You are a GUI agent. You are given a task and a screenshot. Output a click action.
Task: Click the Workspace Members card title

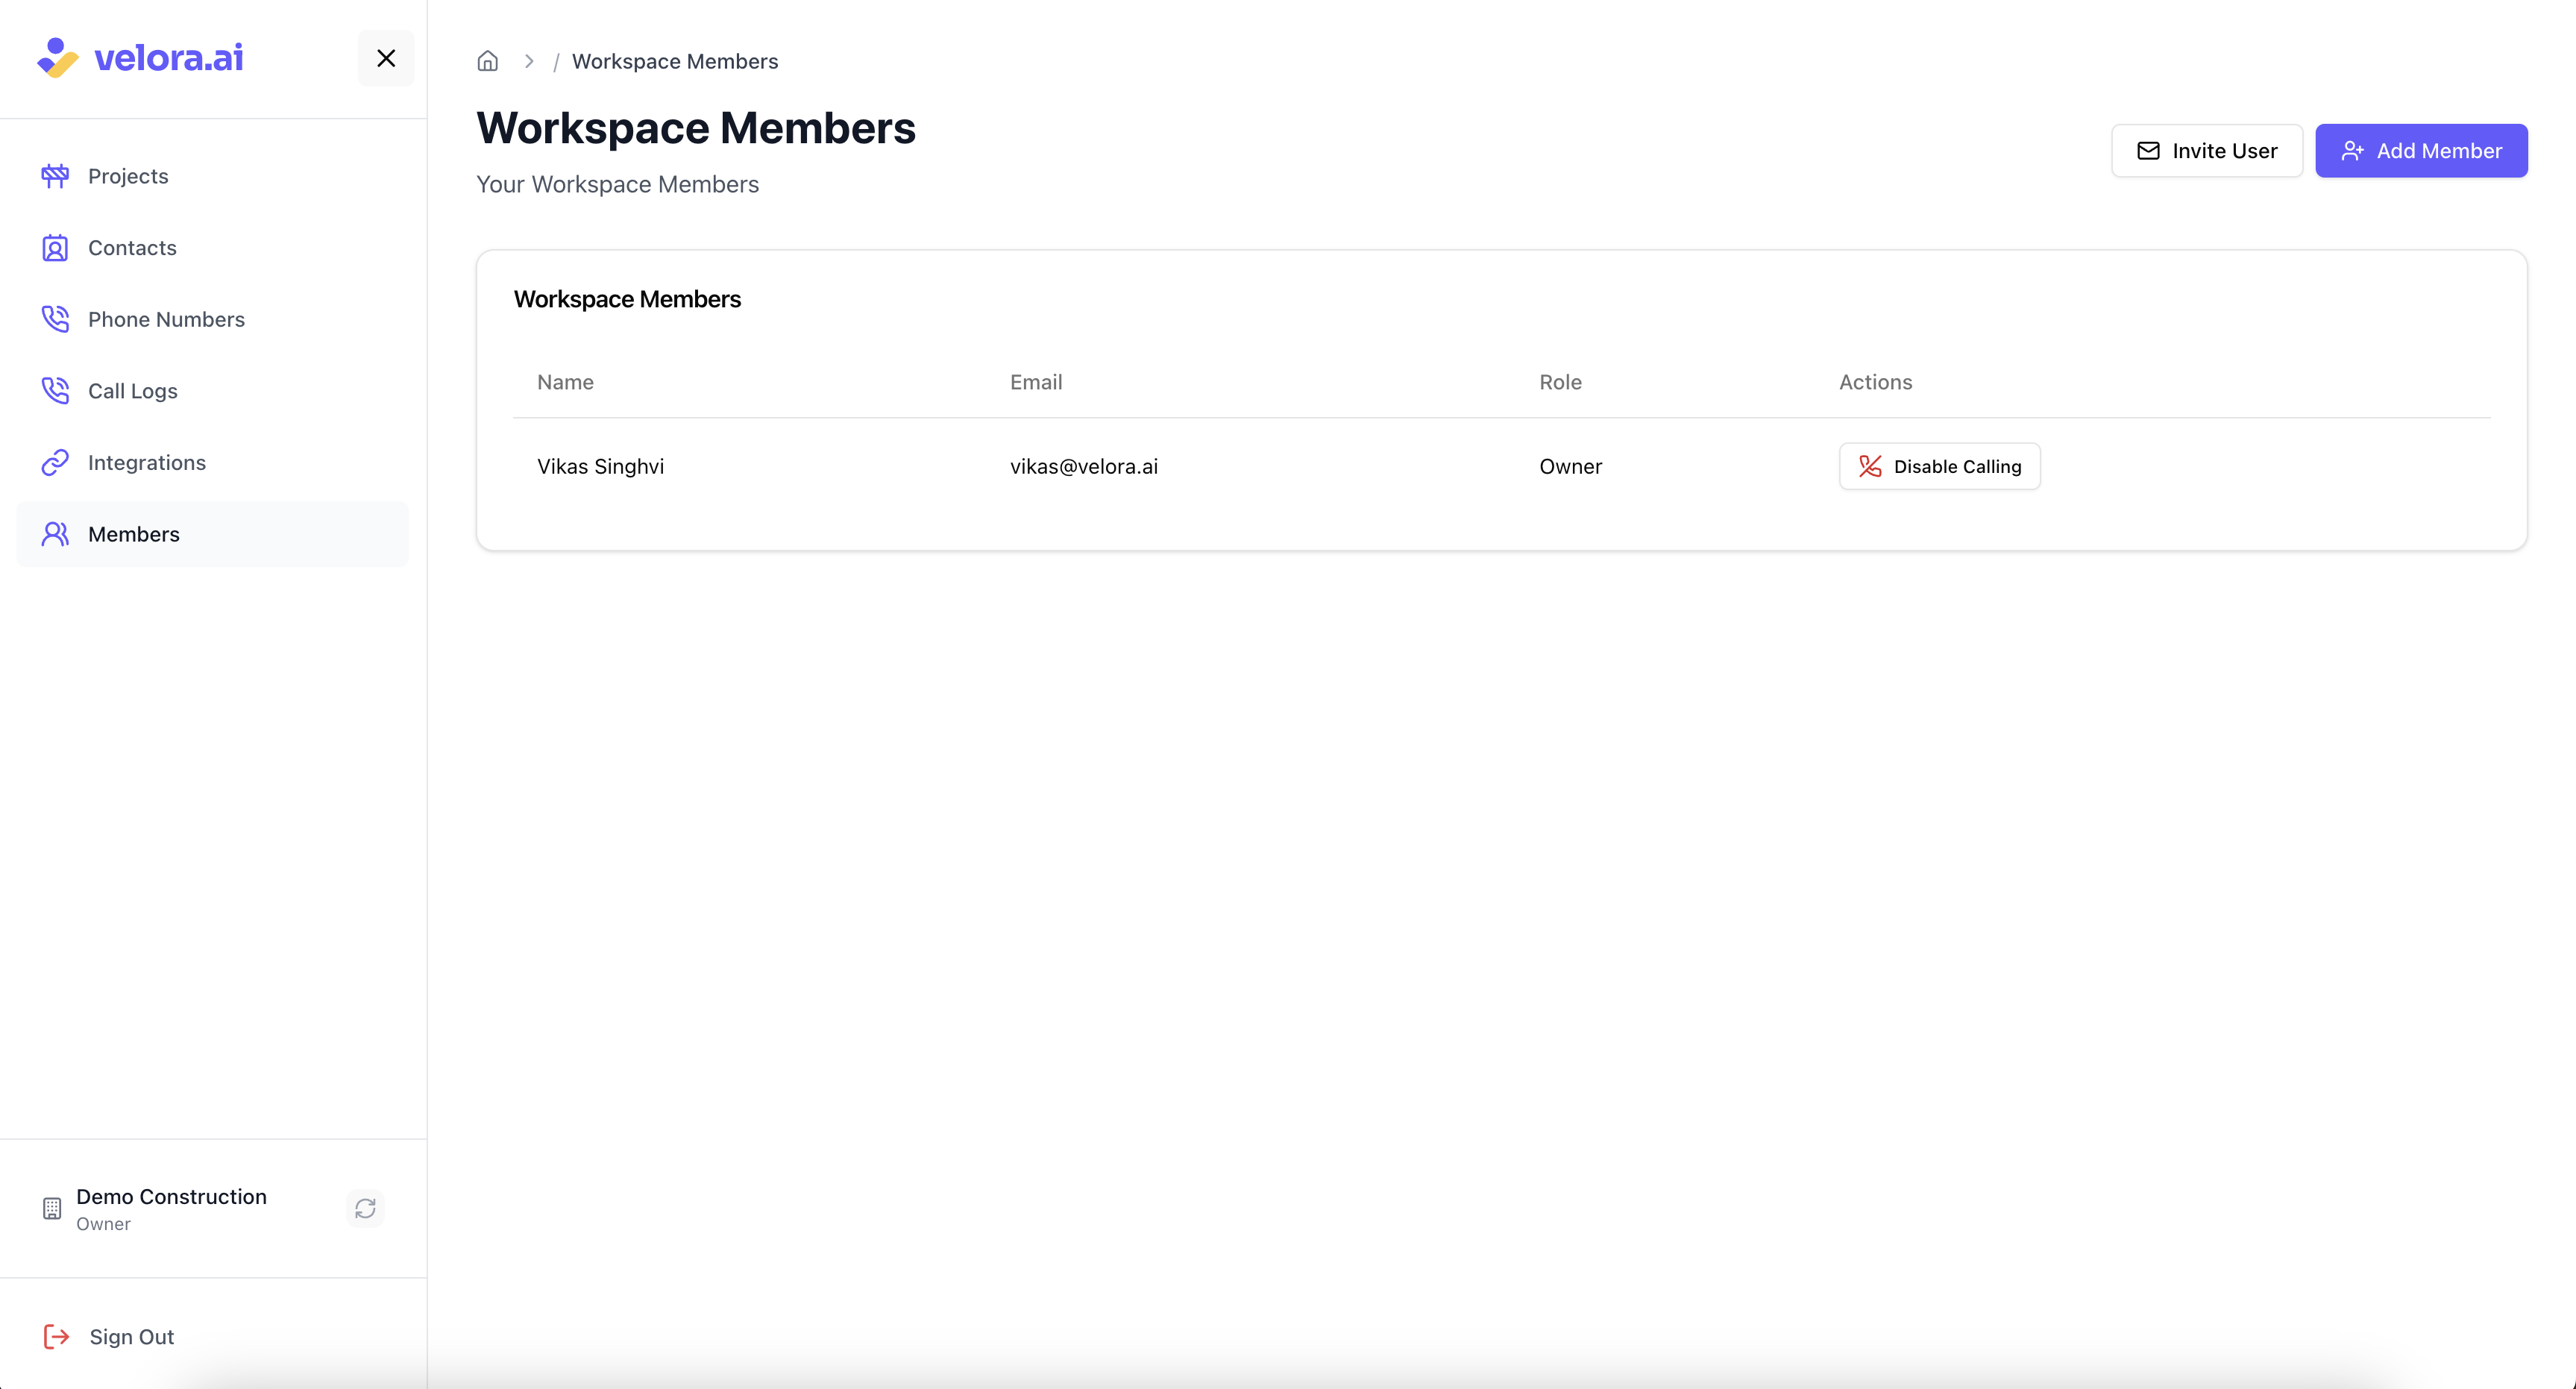point(627,299)
